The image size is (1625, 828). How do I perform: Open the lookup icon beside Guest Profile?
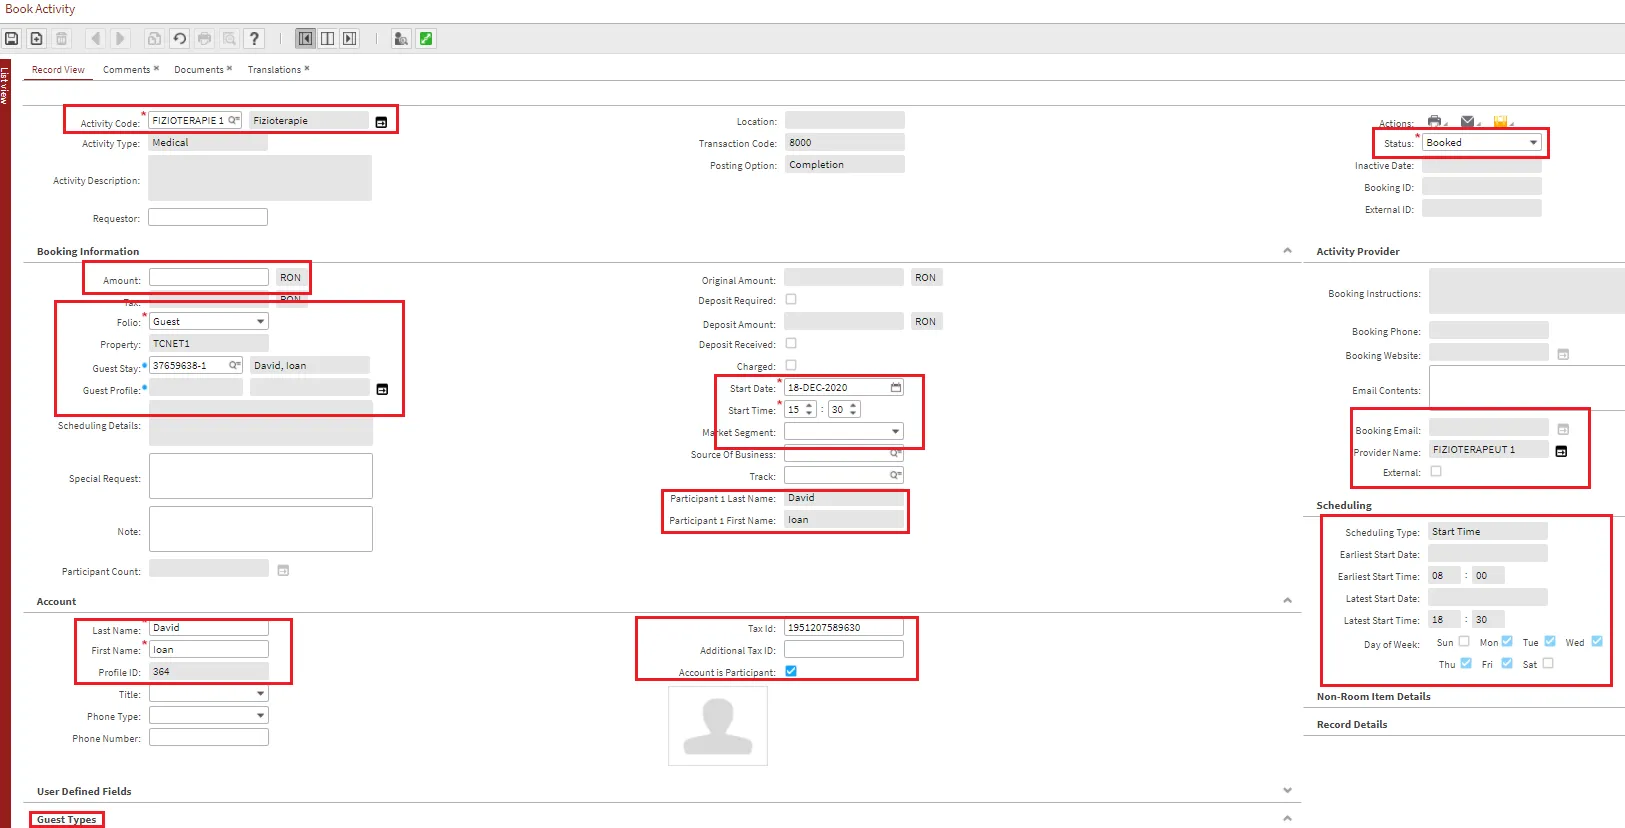point(381,389)
